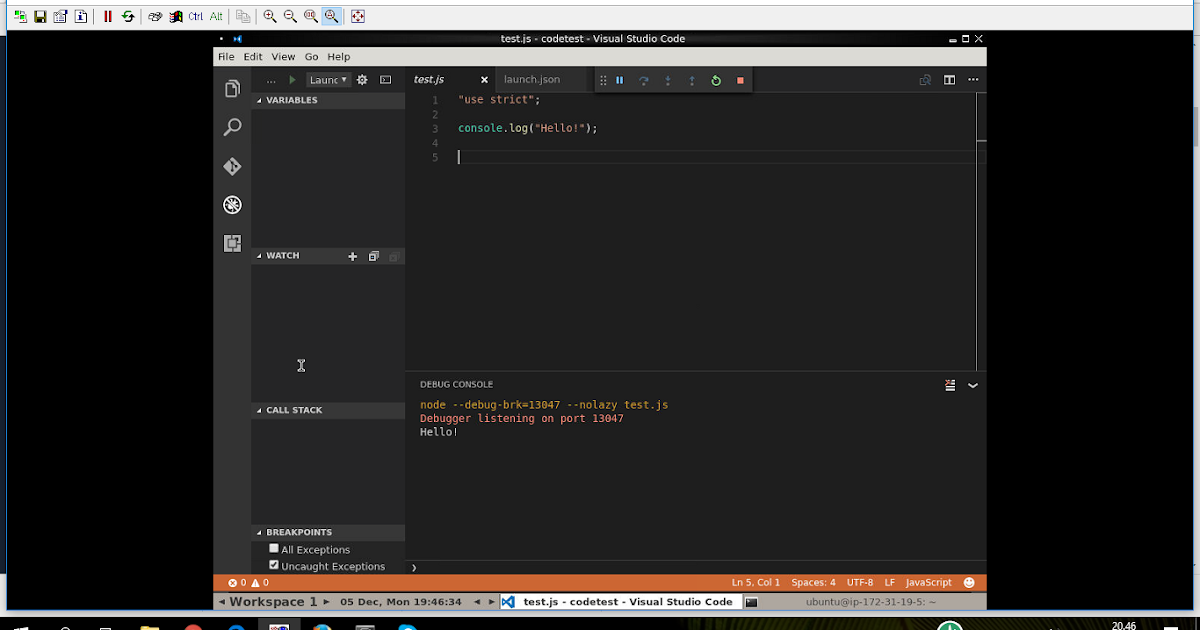Change line ending via LF status item

(890, 582)
